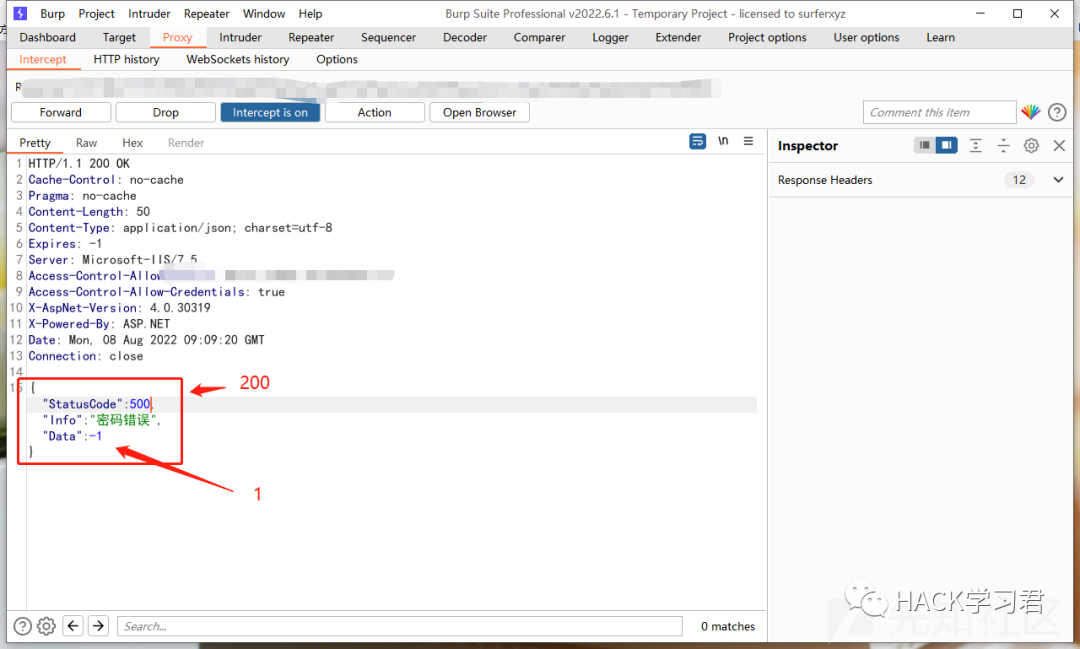Screen dimensions: 1080x649
Task: Open the help icon beside the comment field
Action: (x=1057, y=112)
